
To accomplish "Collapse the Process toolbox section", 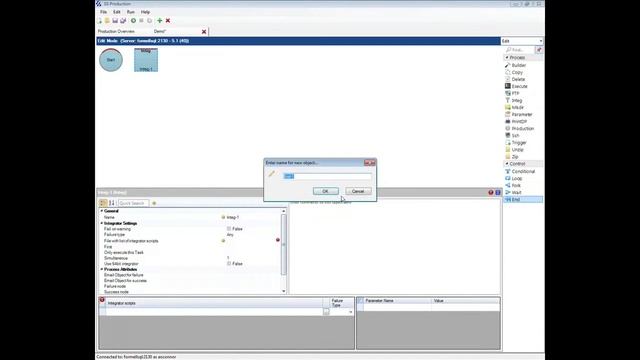I will [507, 58].
